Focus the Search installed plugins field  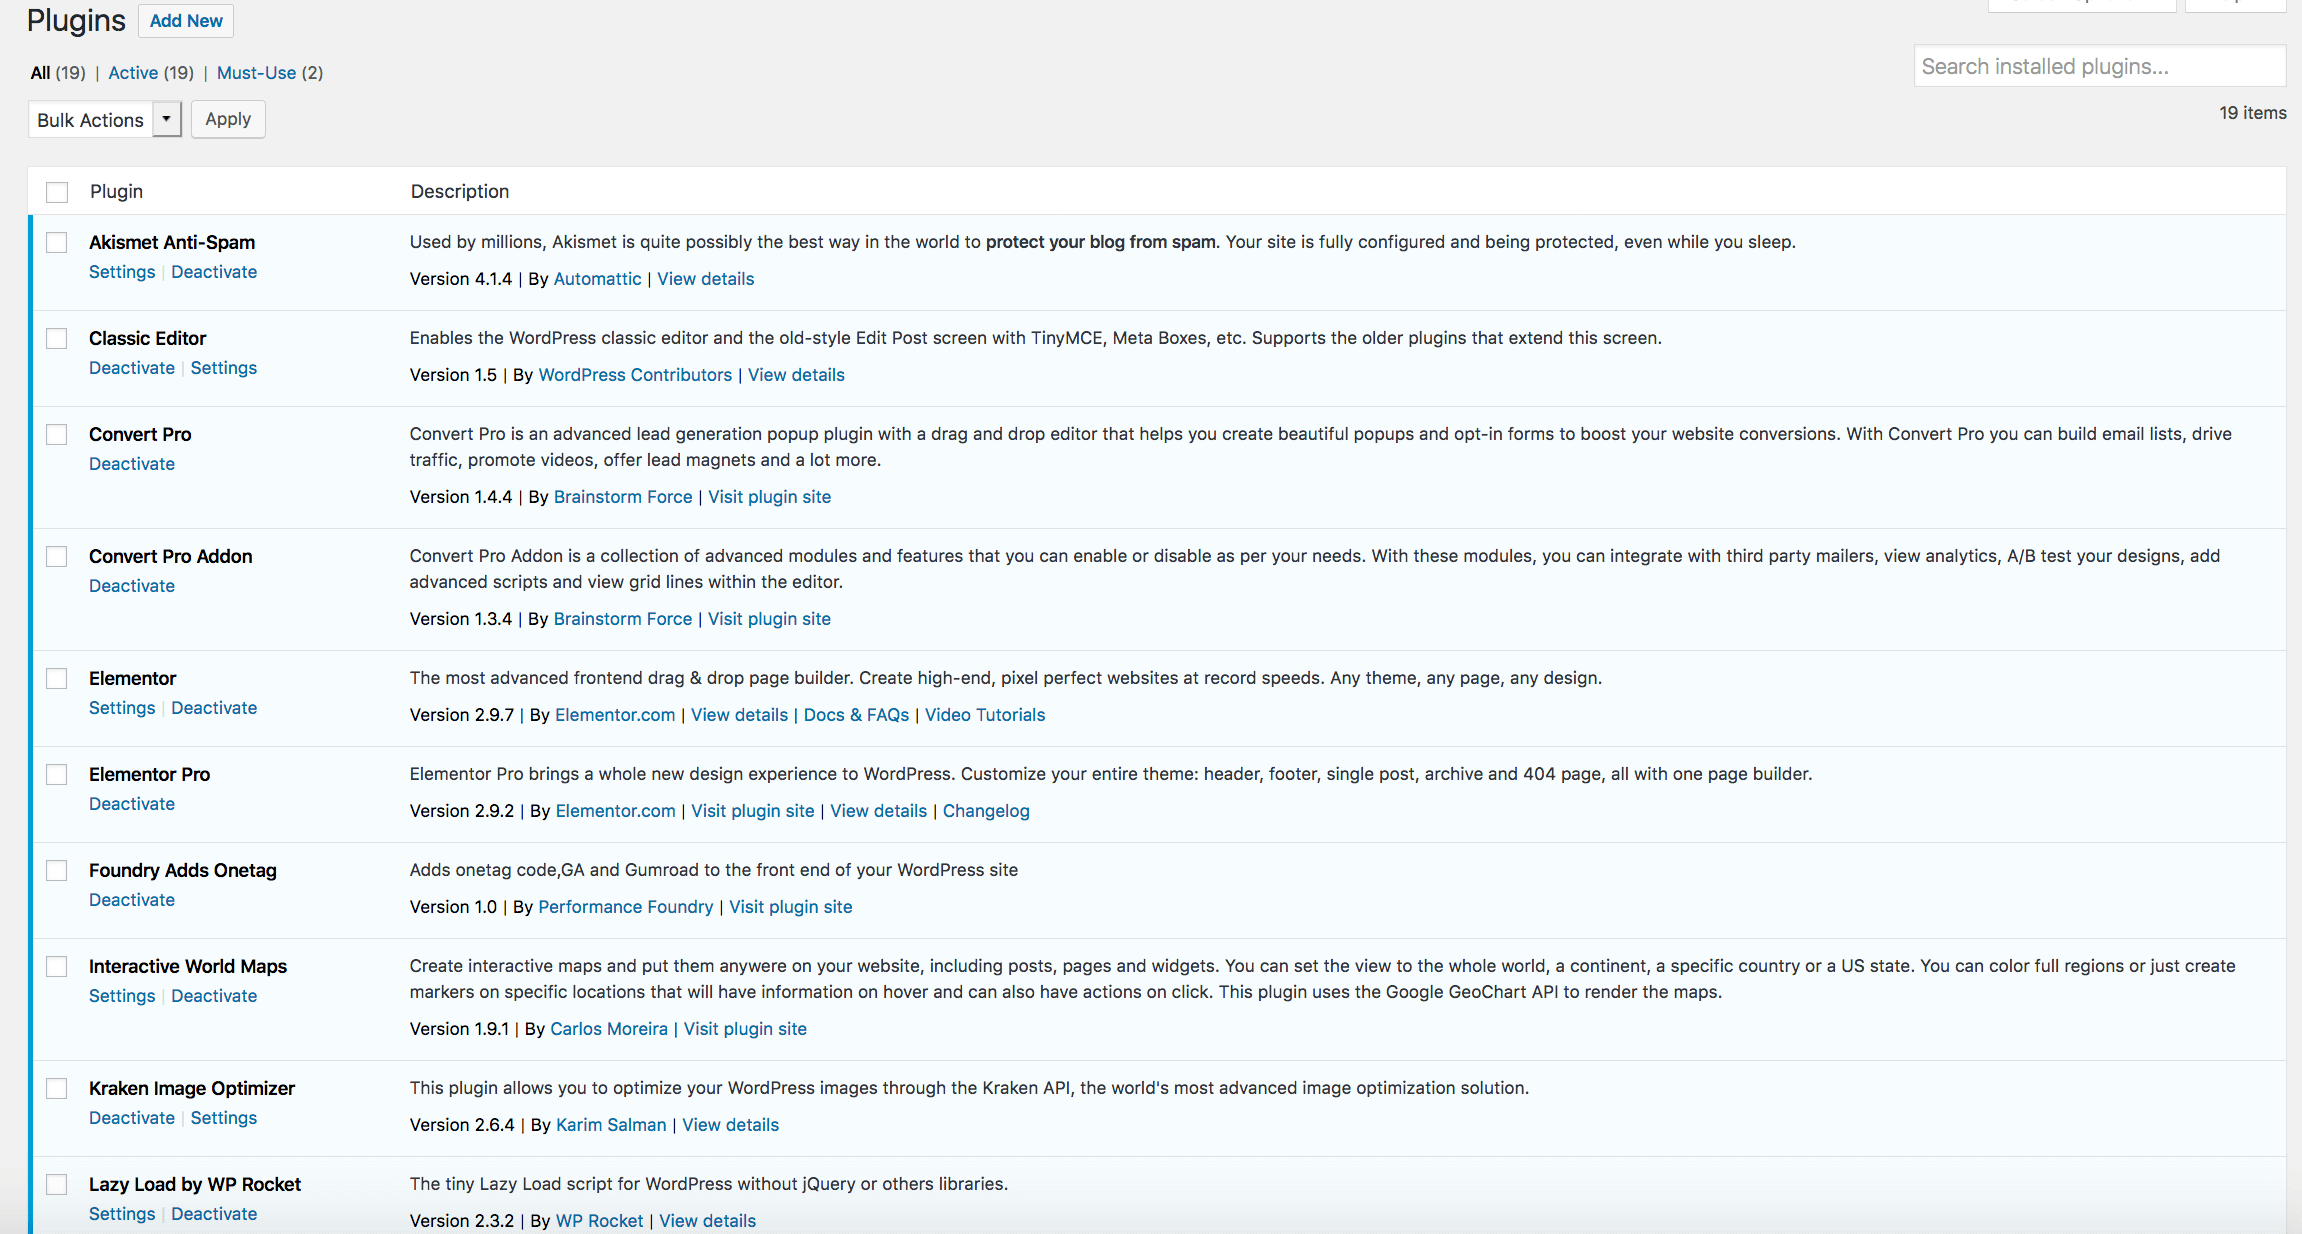tap(2099, 66)
